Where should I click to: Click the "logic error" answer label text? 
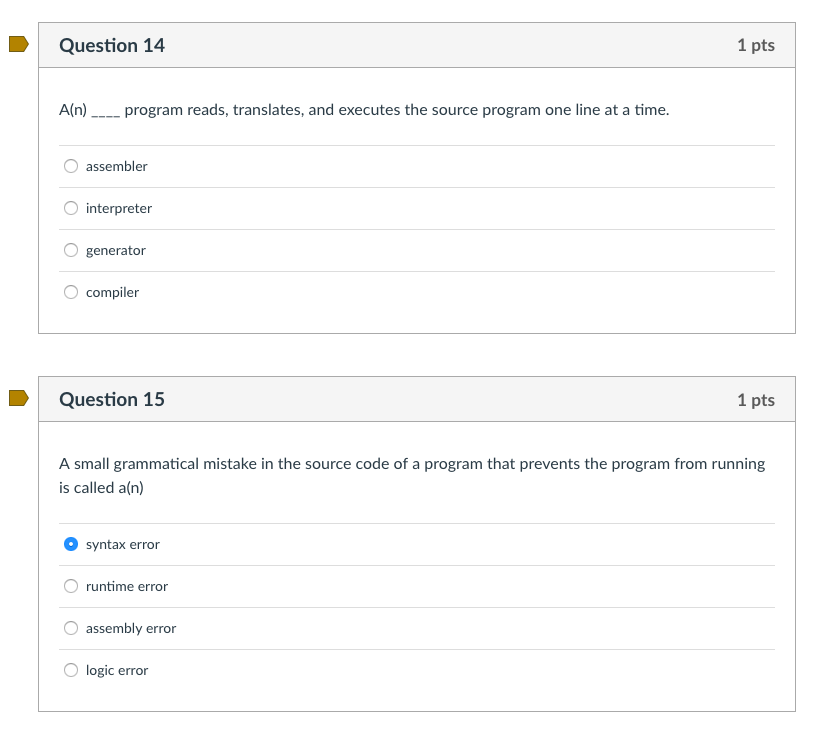click(117, 670)
